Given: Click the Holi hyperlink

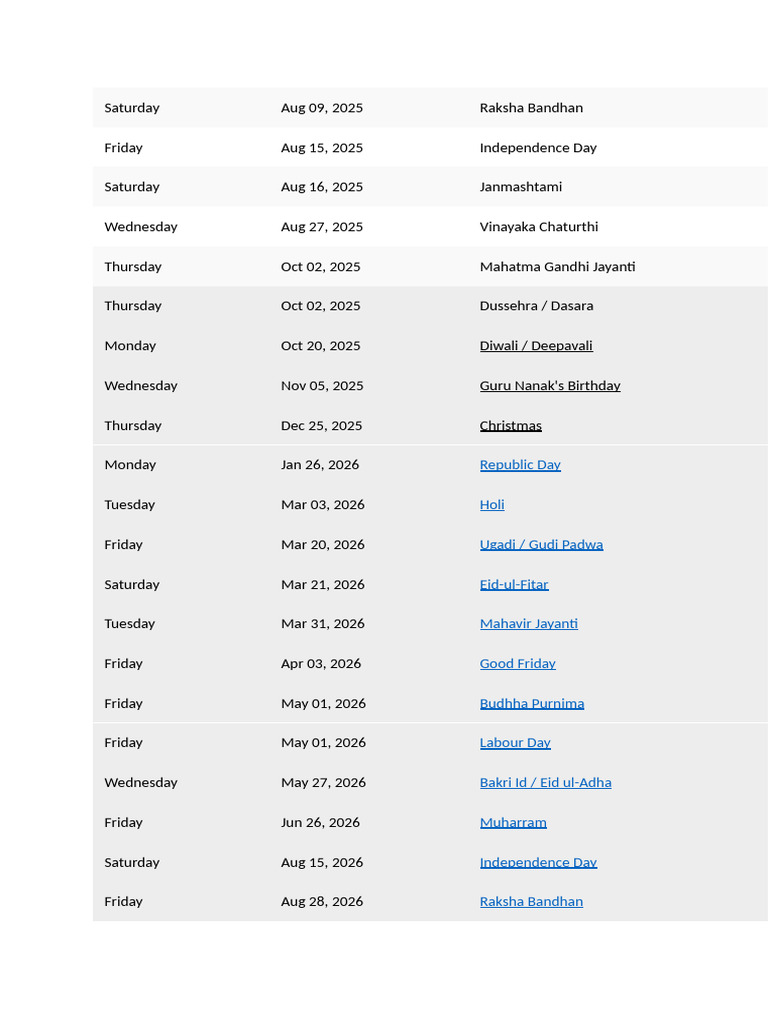Looking at the screenshot, I should (492, 505).
